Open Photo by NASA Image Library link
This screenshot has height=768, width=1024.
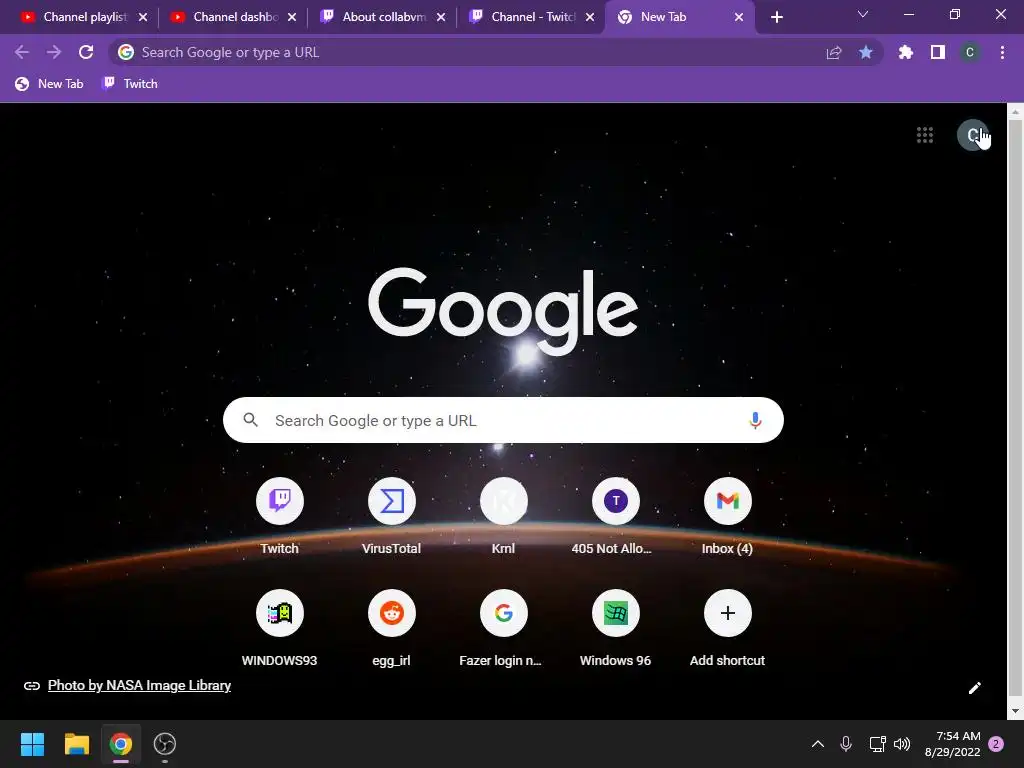(139, 685)
